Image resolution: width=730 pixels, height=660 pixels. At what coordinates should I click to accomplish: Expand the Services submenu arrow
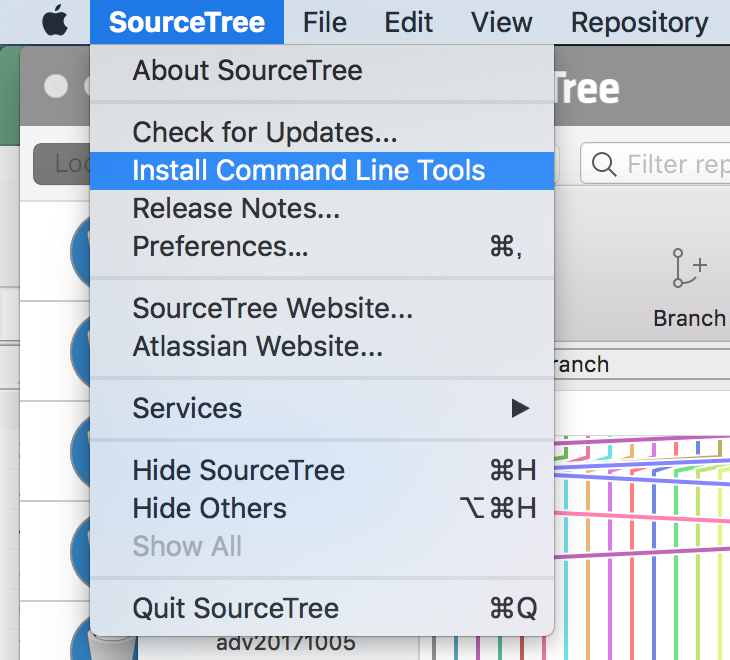pyautogui.click(x=519, y=408)
